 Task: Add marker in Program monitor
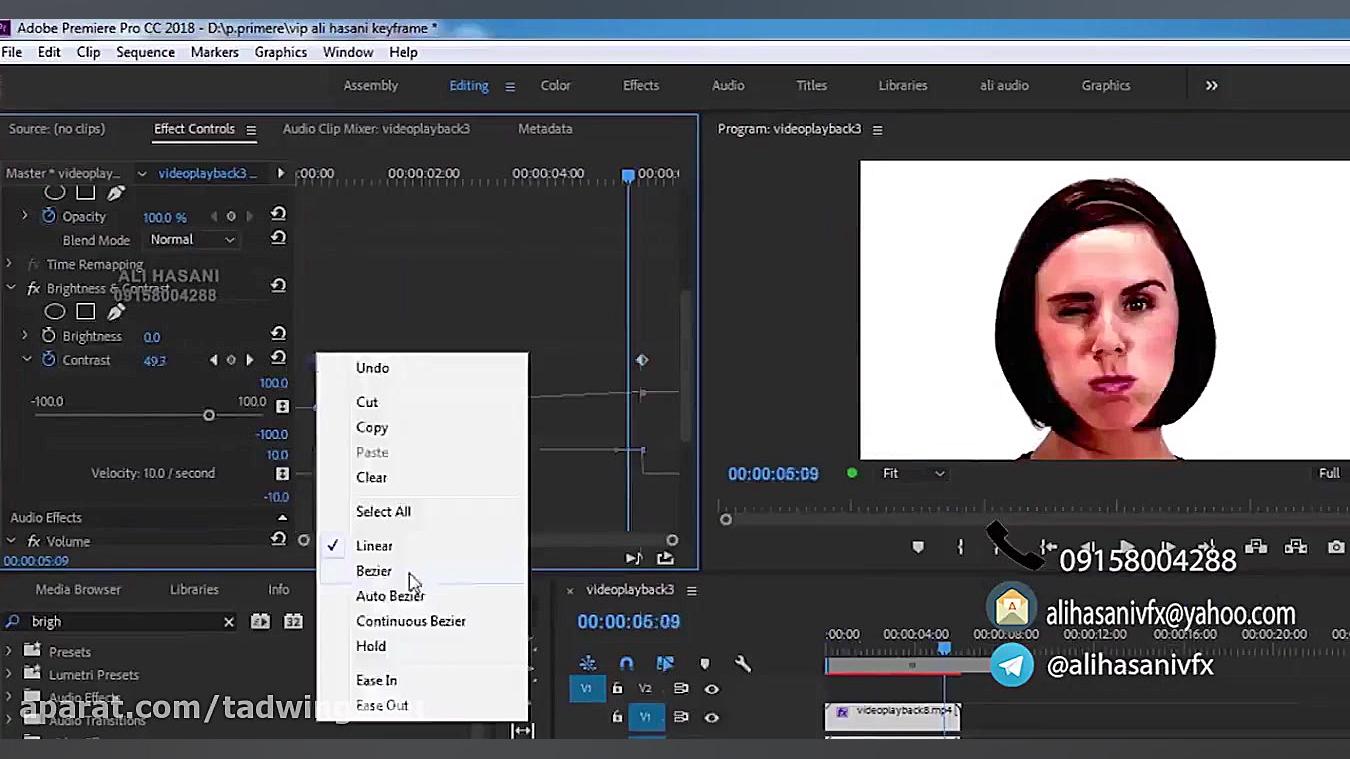(918, 547)
